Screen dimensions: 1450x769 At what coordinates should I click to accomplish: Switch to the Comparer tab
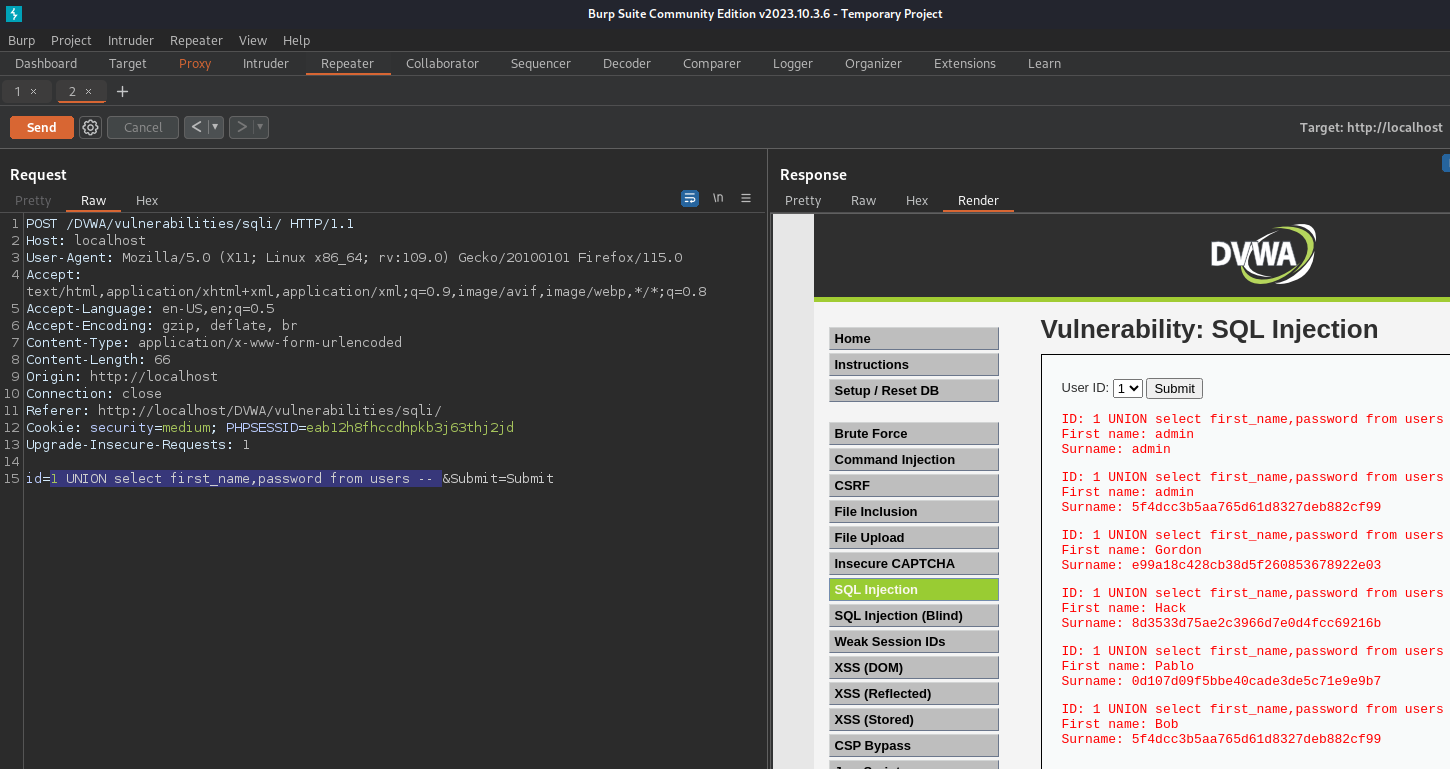(x=712, y=63)
